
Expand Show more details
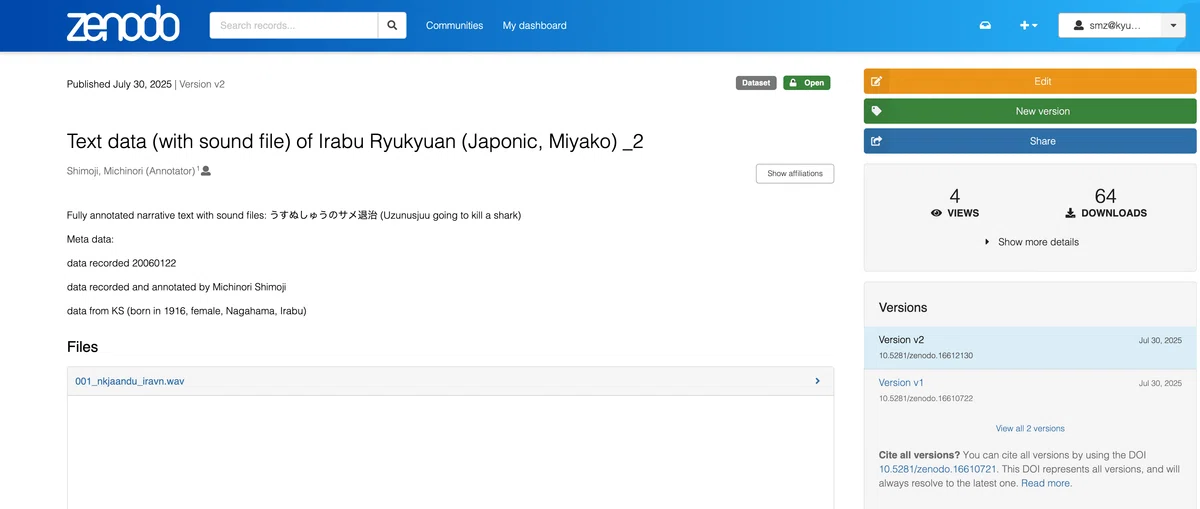pyautogui.click(x=1031, y=242)
